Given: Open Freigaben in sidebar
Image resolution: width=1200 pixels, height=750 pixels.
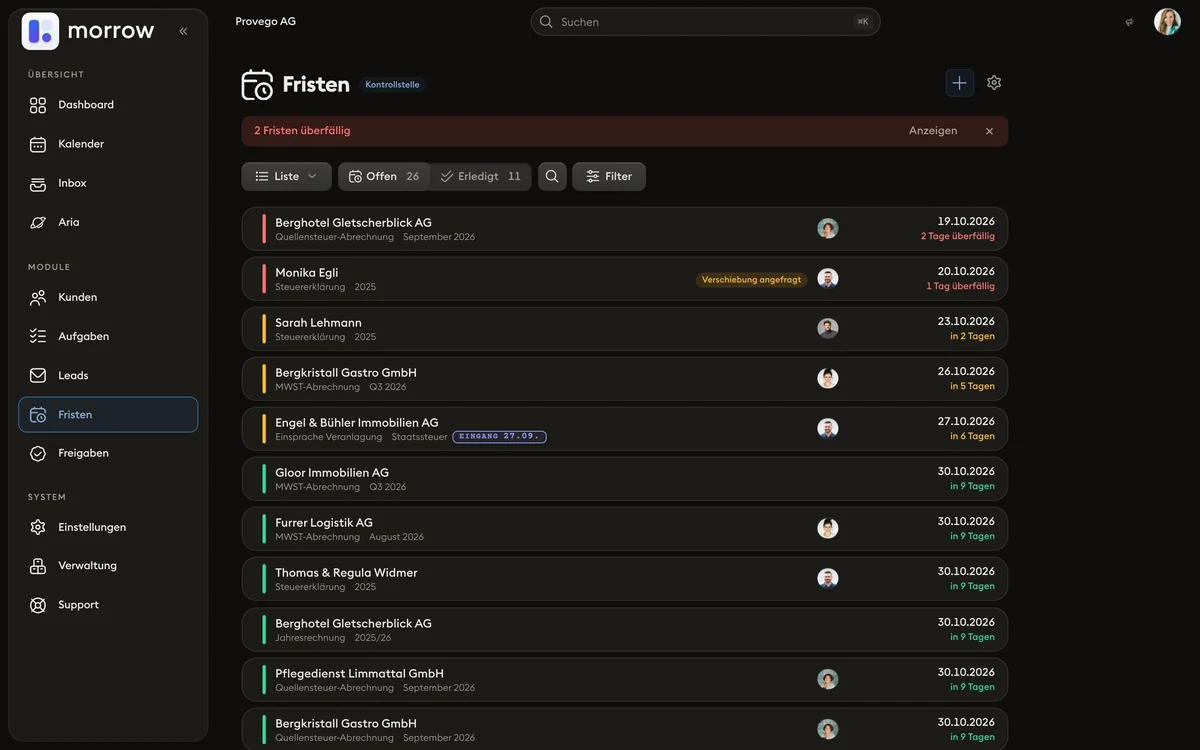Looking at the screenshot, I should [x=108, y=453].
